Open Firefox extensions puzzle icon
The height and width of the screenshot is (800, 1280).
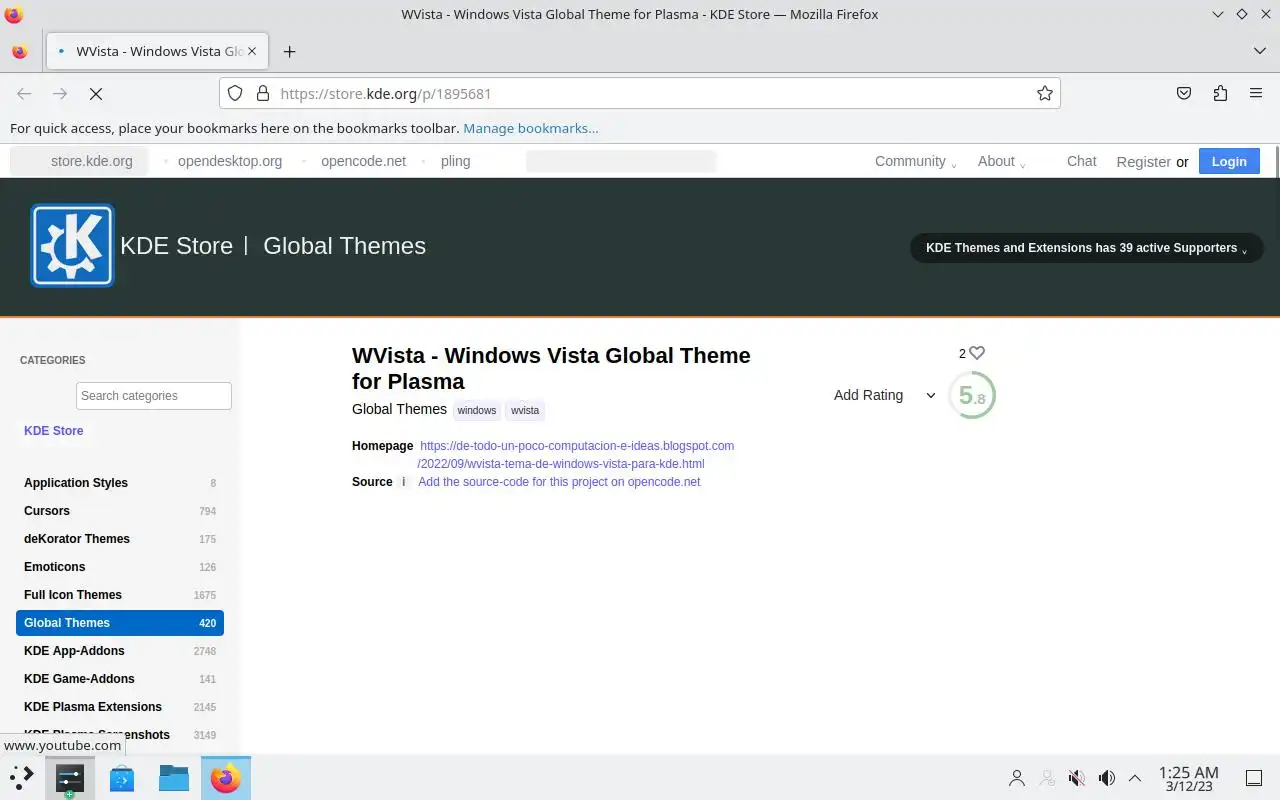[x=1220, y=93]
